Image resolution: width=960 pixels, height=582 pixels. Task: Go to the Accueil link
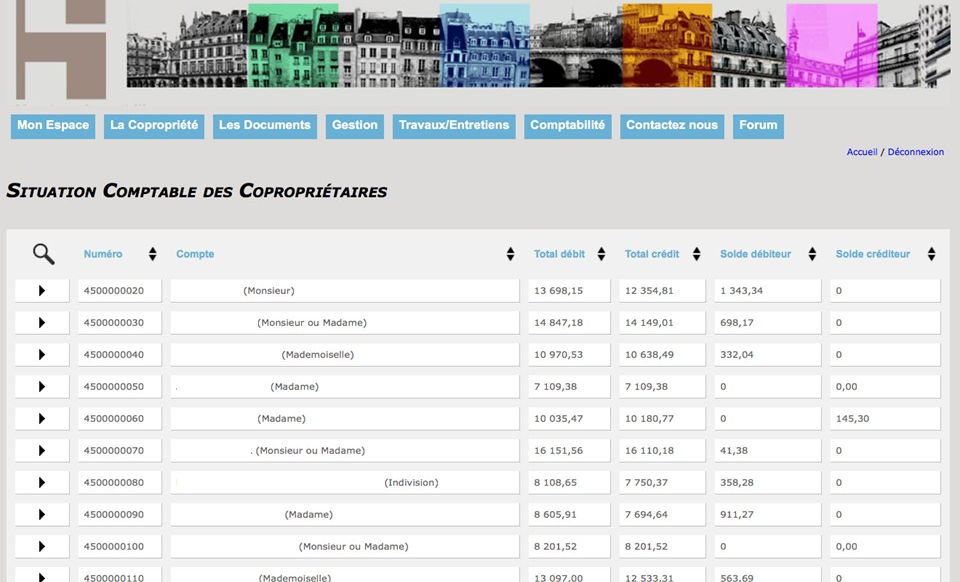861,152
